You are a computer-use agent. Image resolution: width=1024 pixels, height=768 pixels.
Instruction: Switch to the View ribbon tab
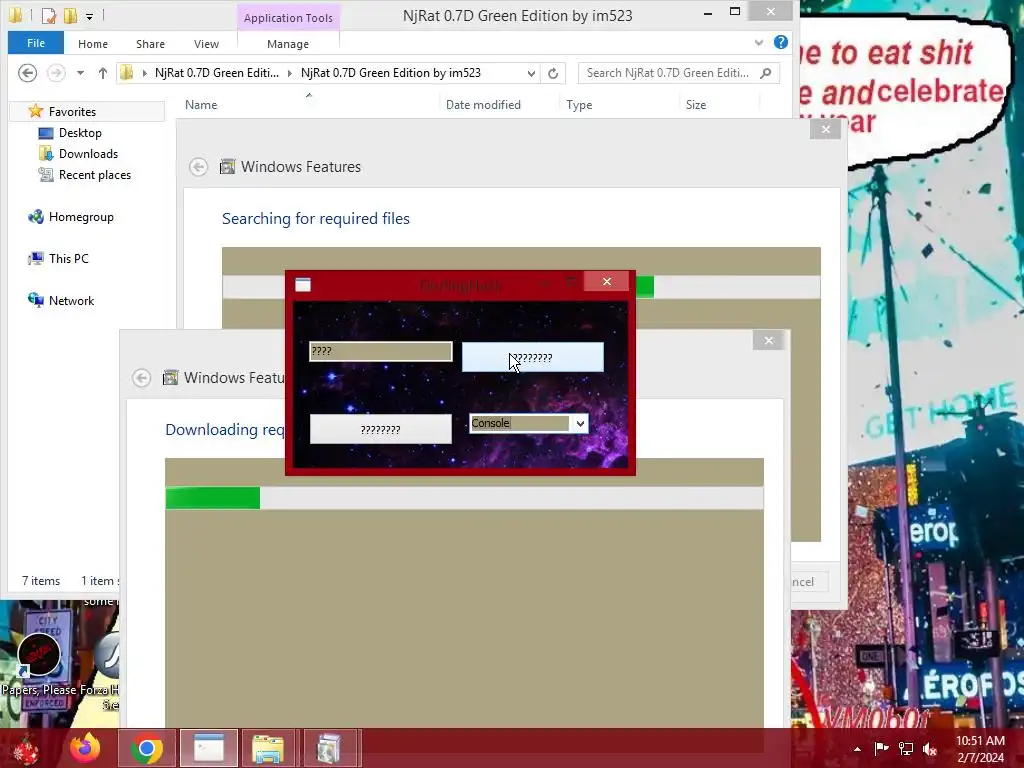(x=206, y=44)
